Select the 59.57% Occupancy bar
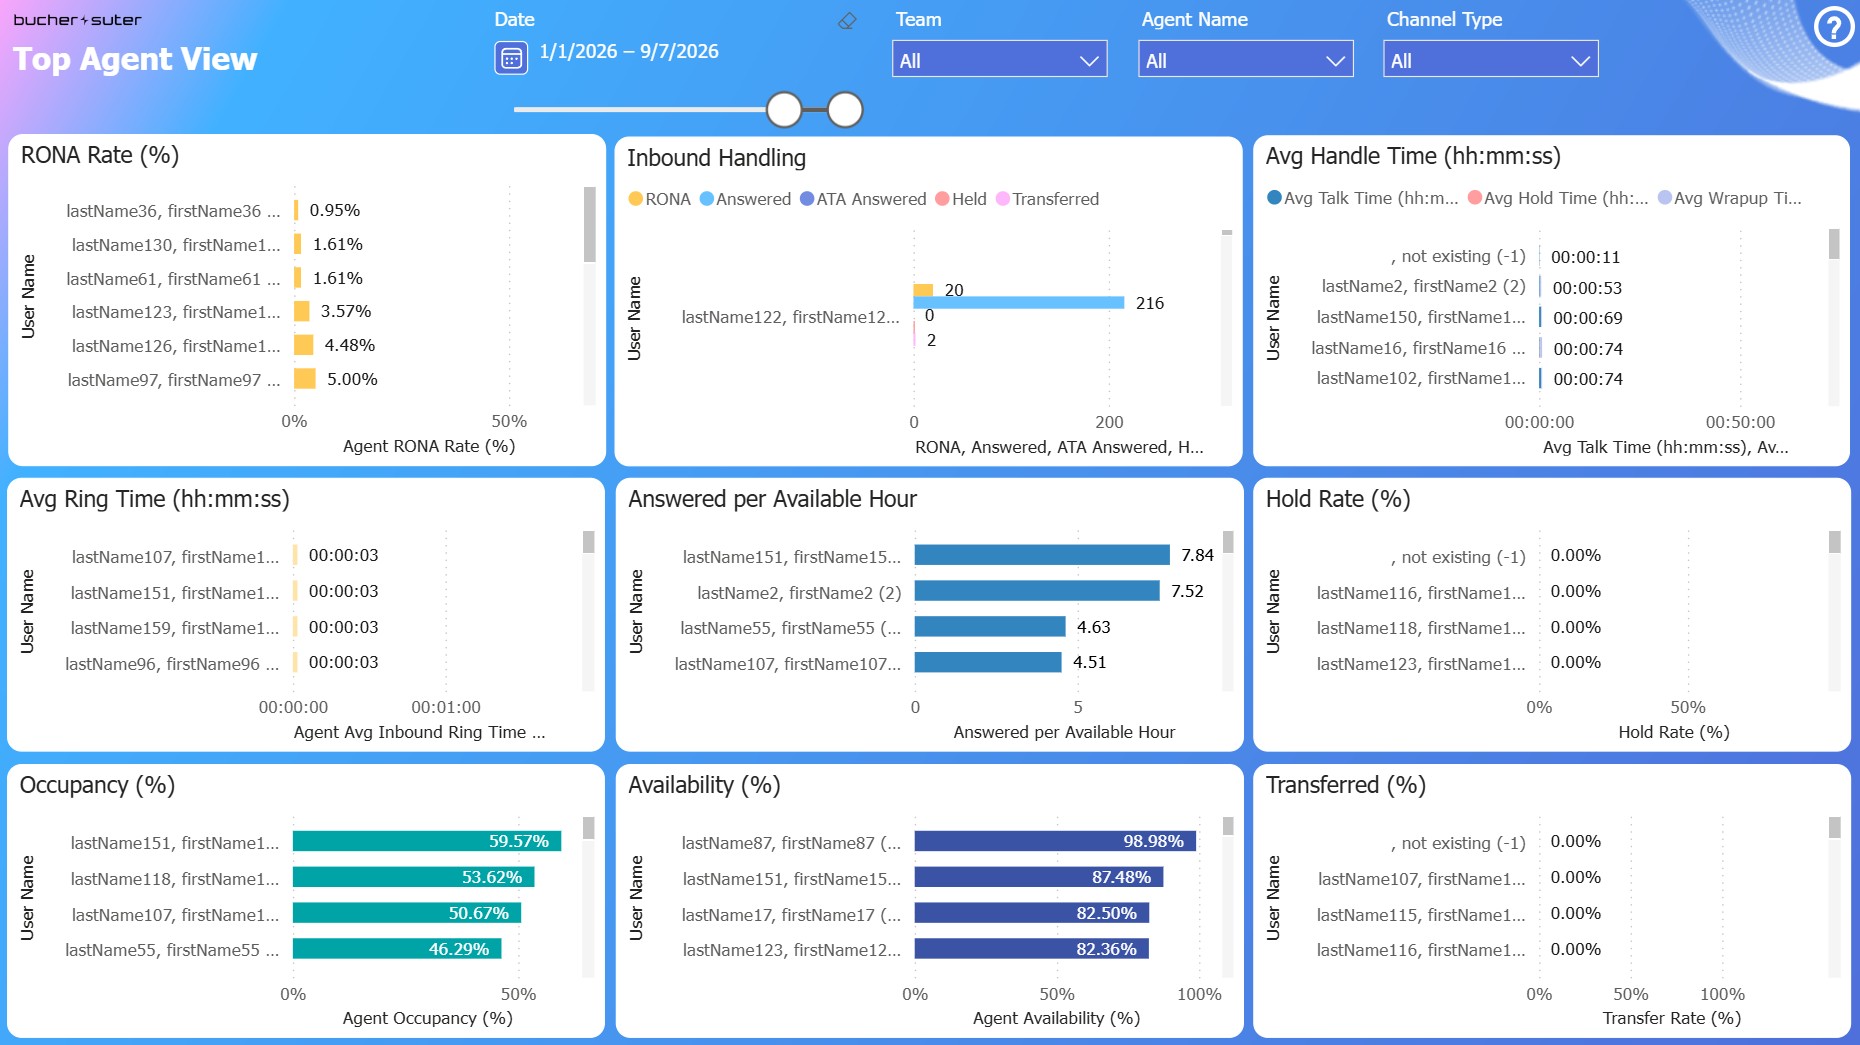Image resolution: width=1860 pixels, height=1045 pixels. (427, 842)
